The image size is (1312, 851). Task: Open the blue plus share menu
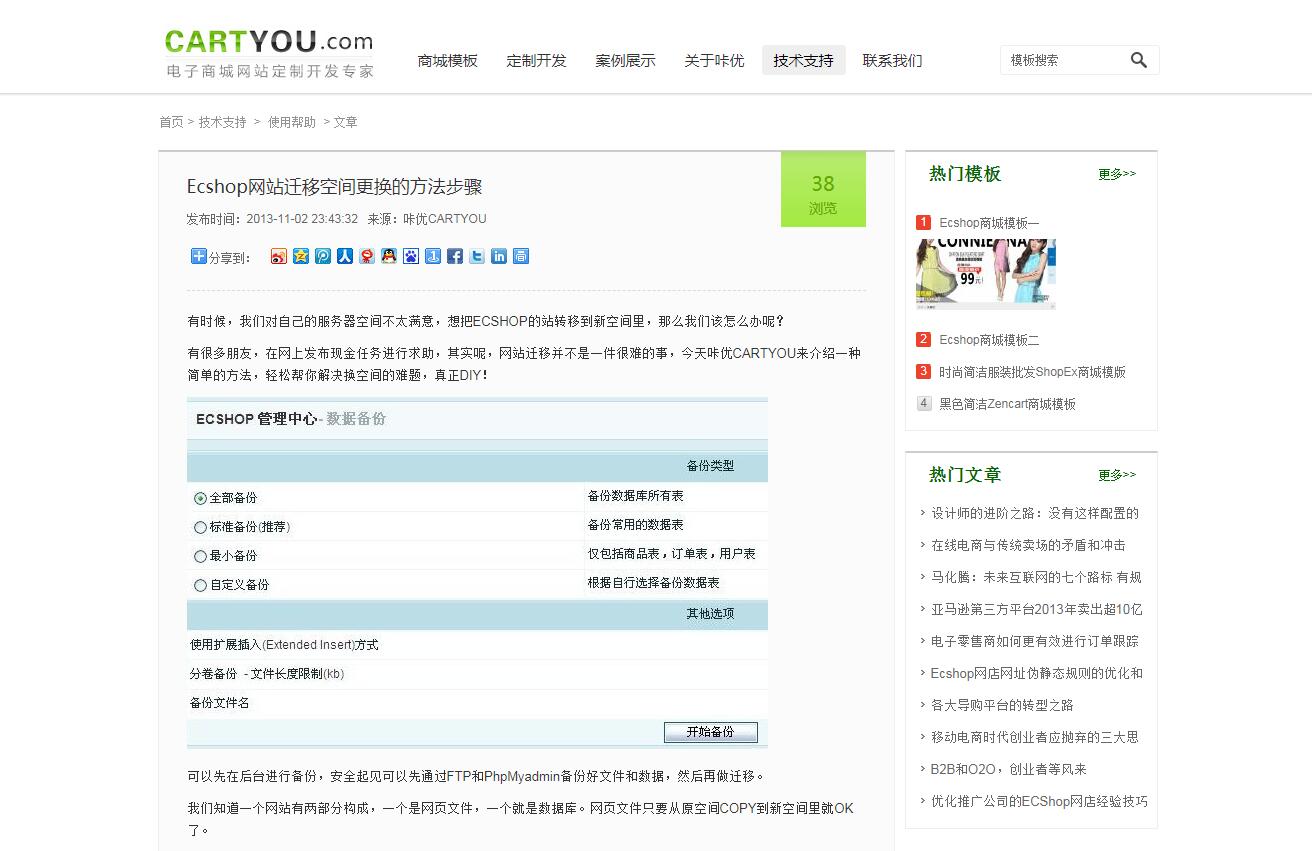pos(199,257)
